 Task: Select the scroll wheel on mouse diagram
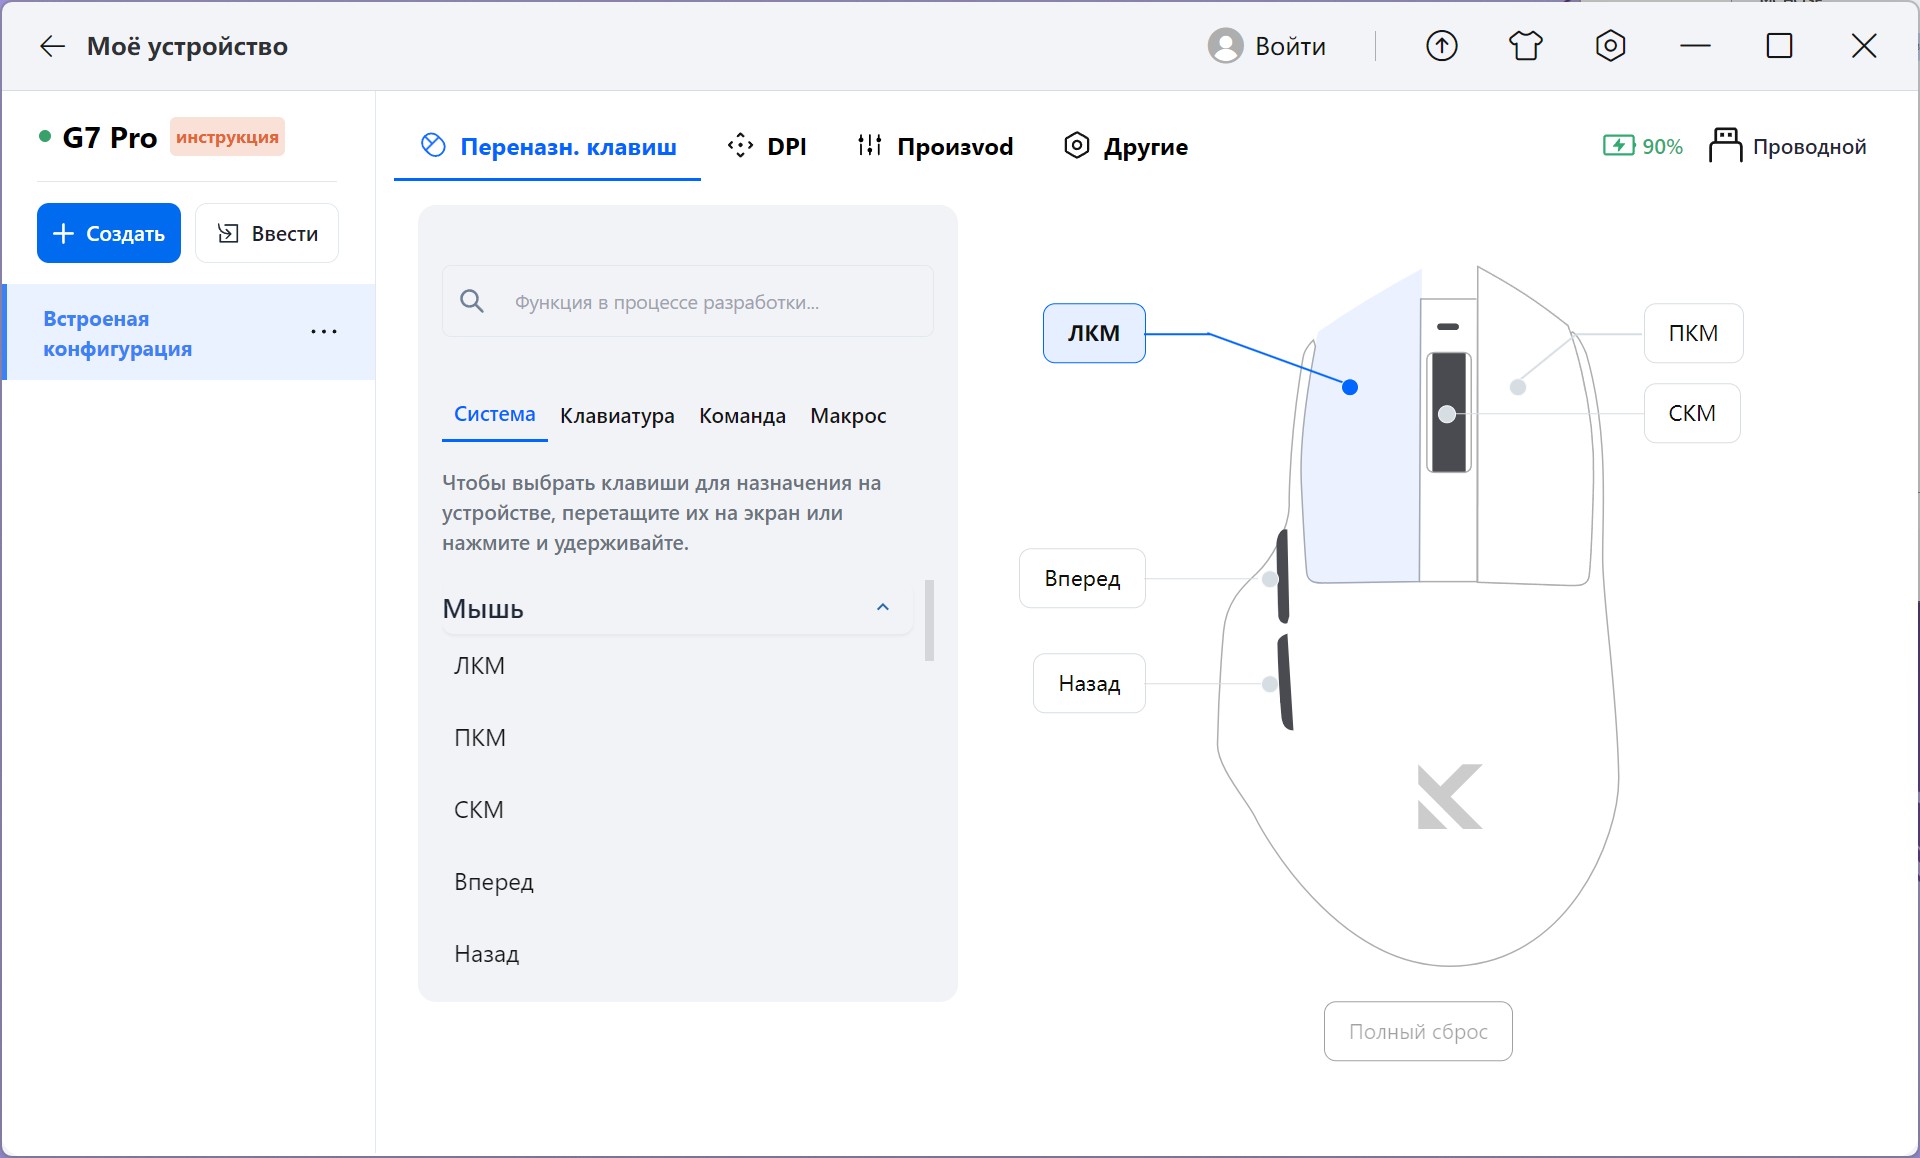[x=1447, y=413]
